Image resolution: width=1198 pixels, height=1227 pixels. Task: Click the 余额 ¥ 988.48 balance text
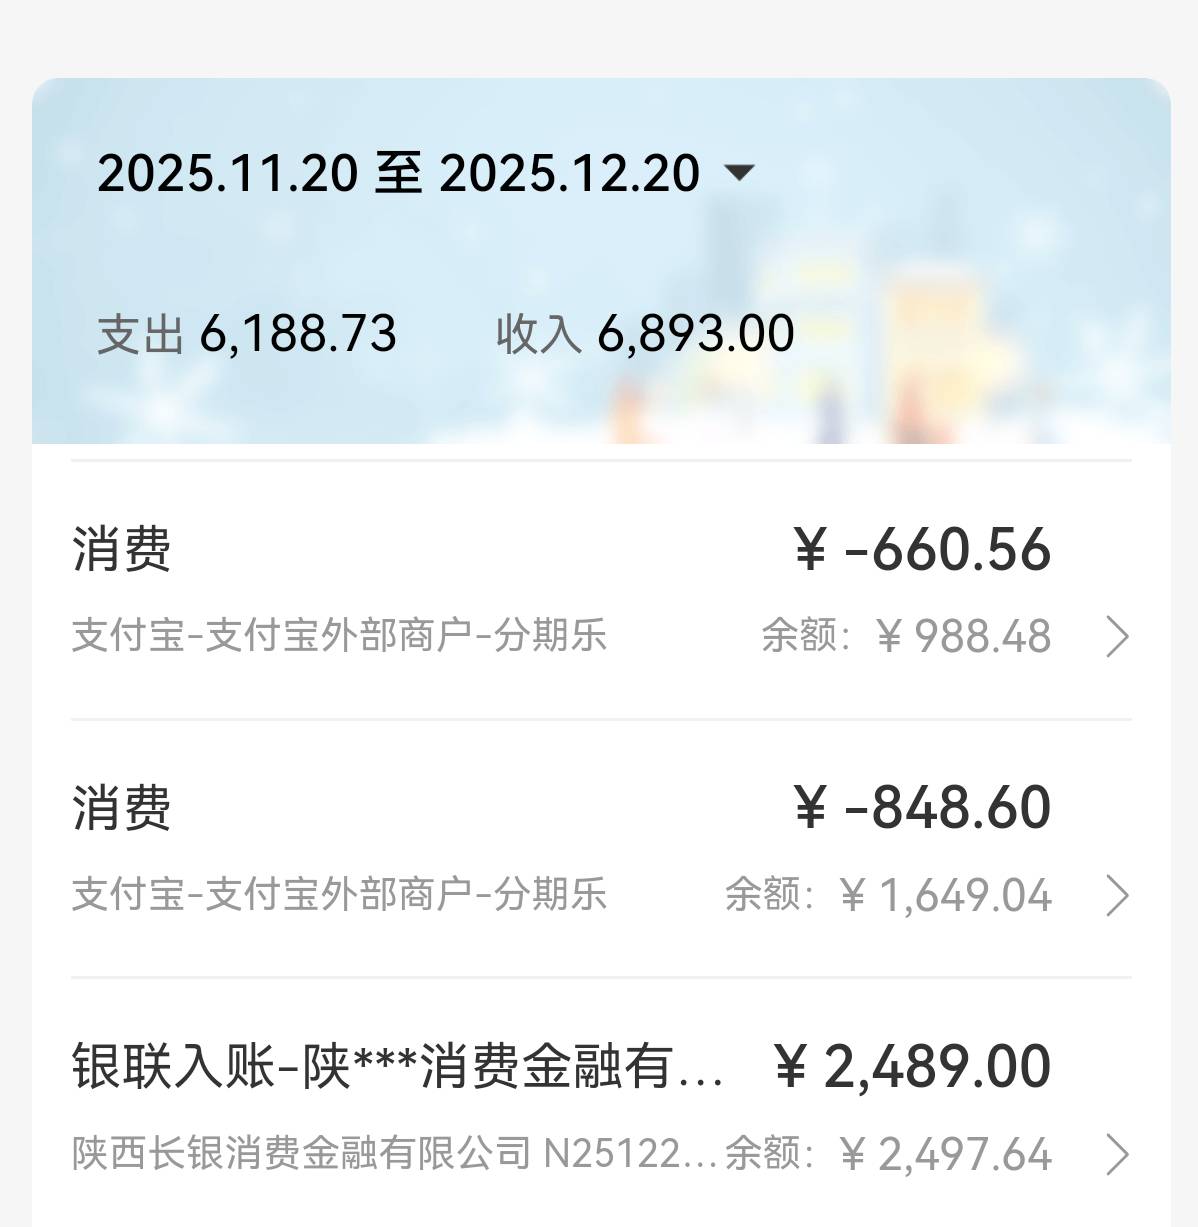click(x=906, y=636)
